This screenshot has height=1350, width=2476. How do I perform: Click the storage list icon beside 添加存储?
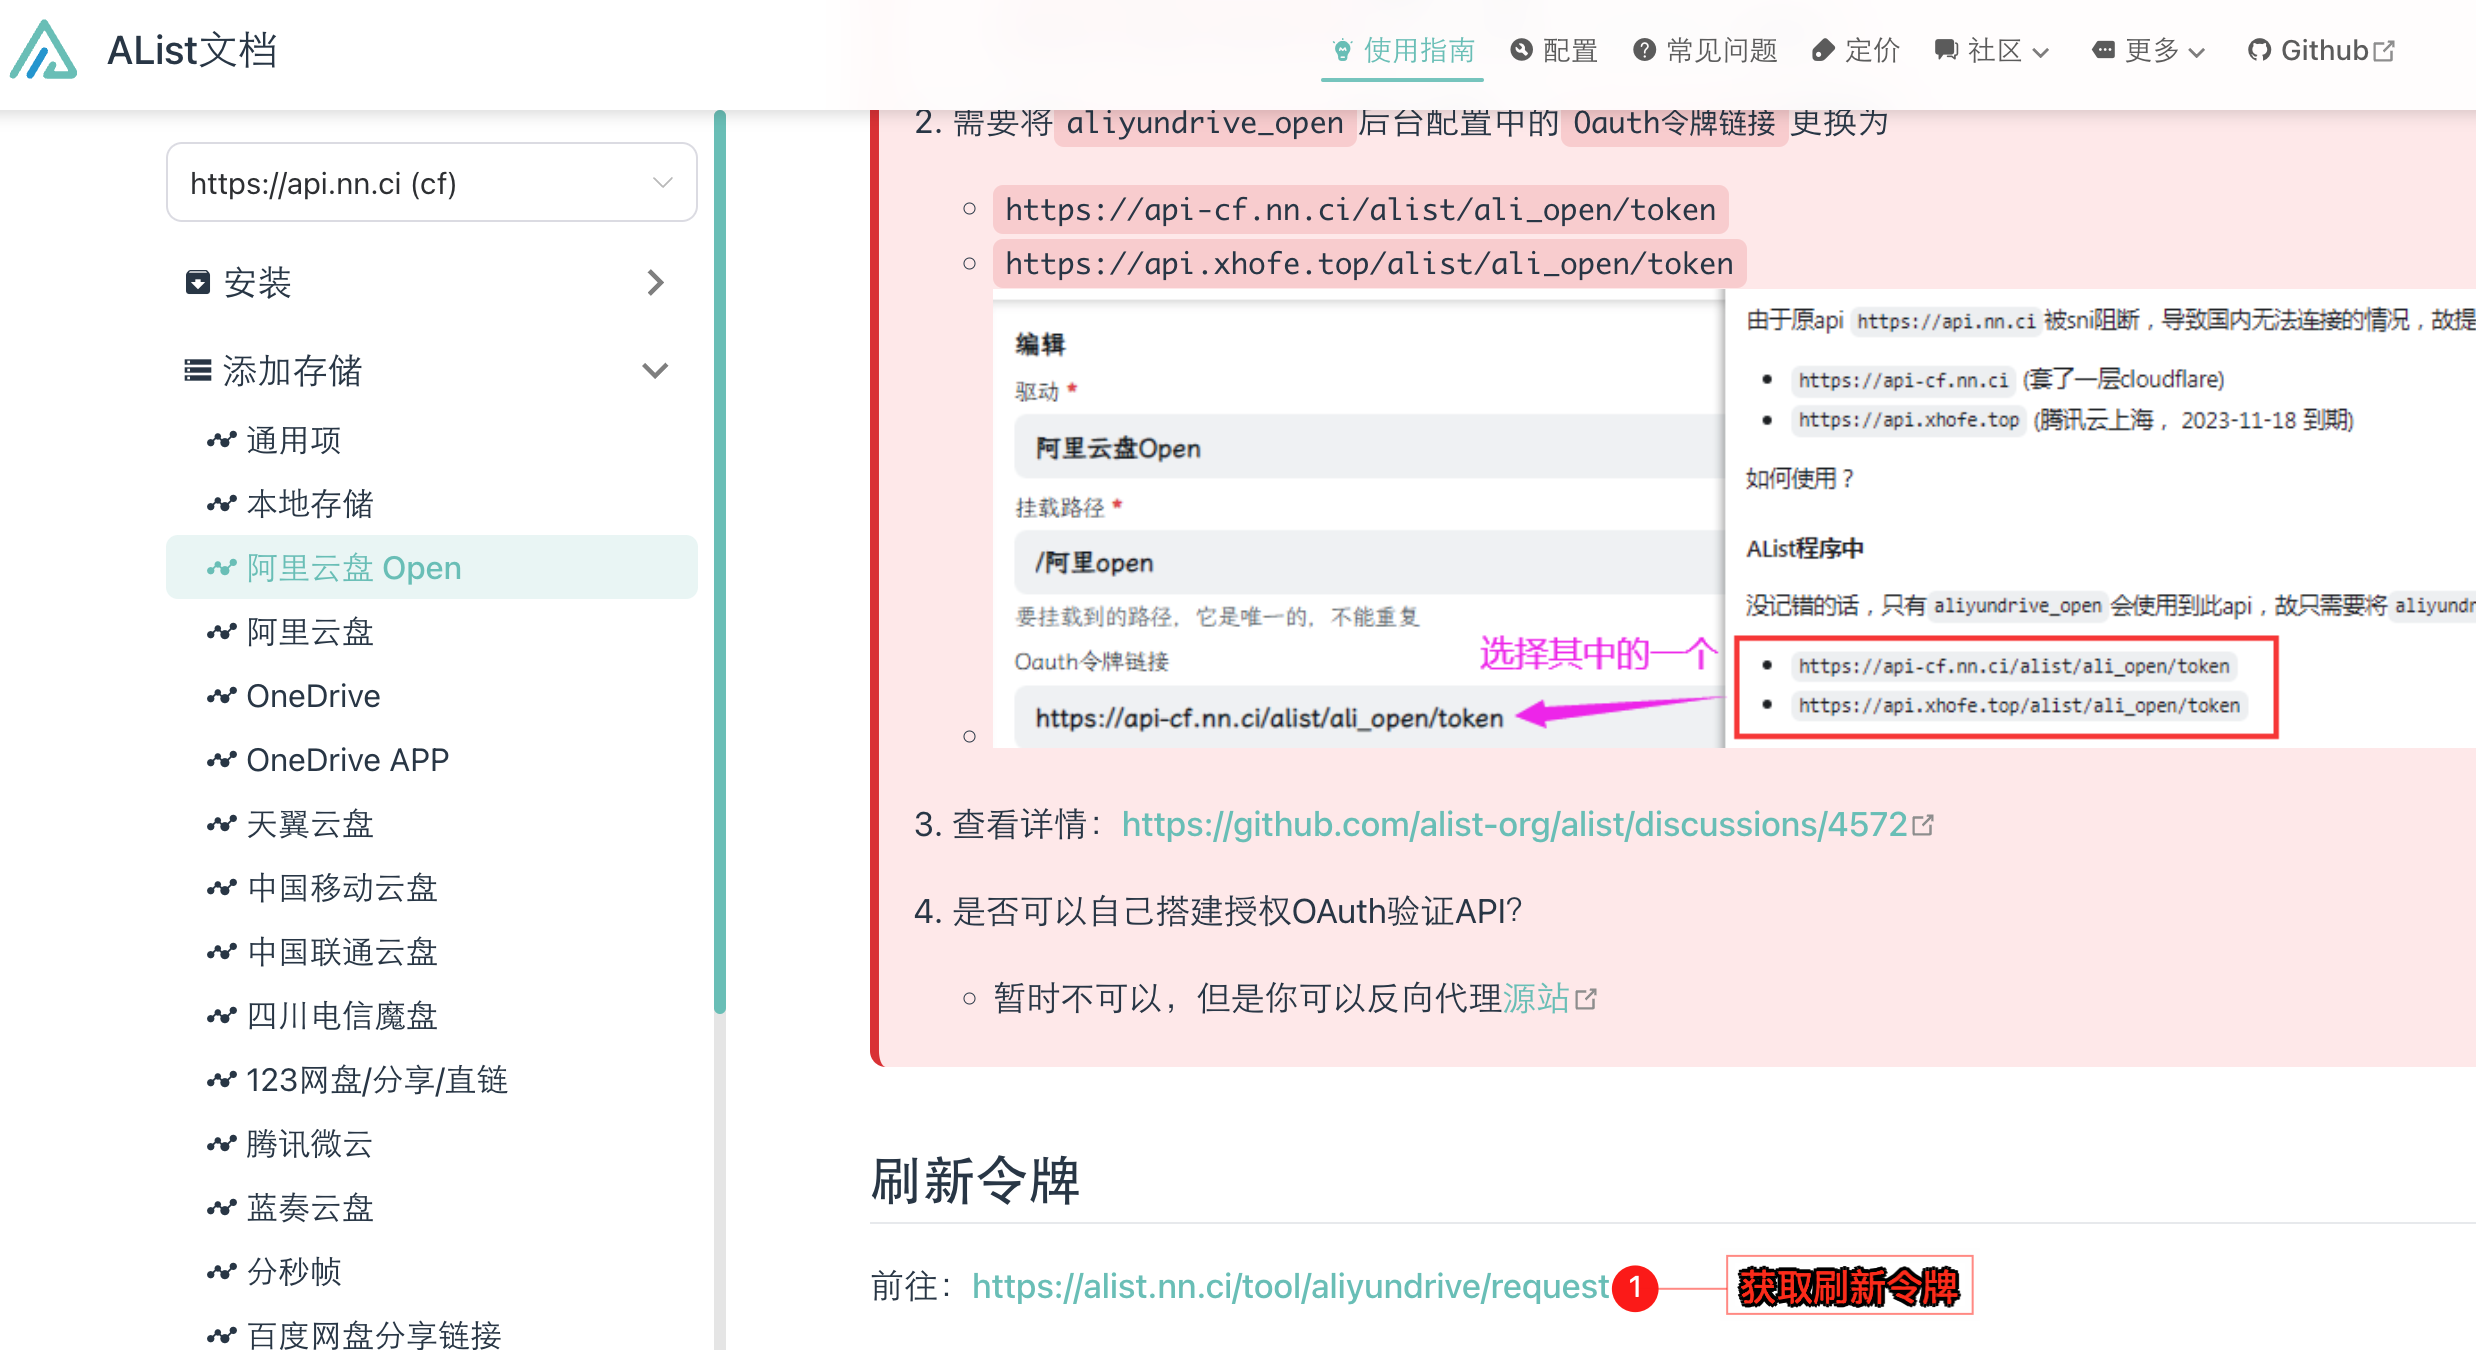click(198, 371)
